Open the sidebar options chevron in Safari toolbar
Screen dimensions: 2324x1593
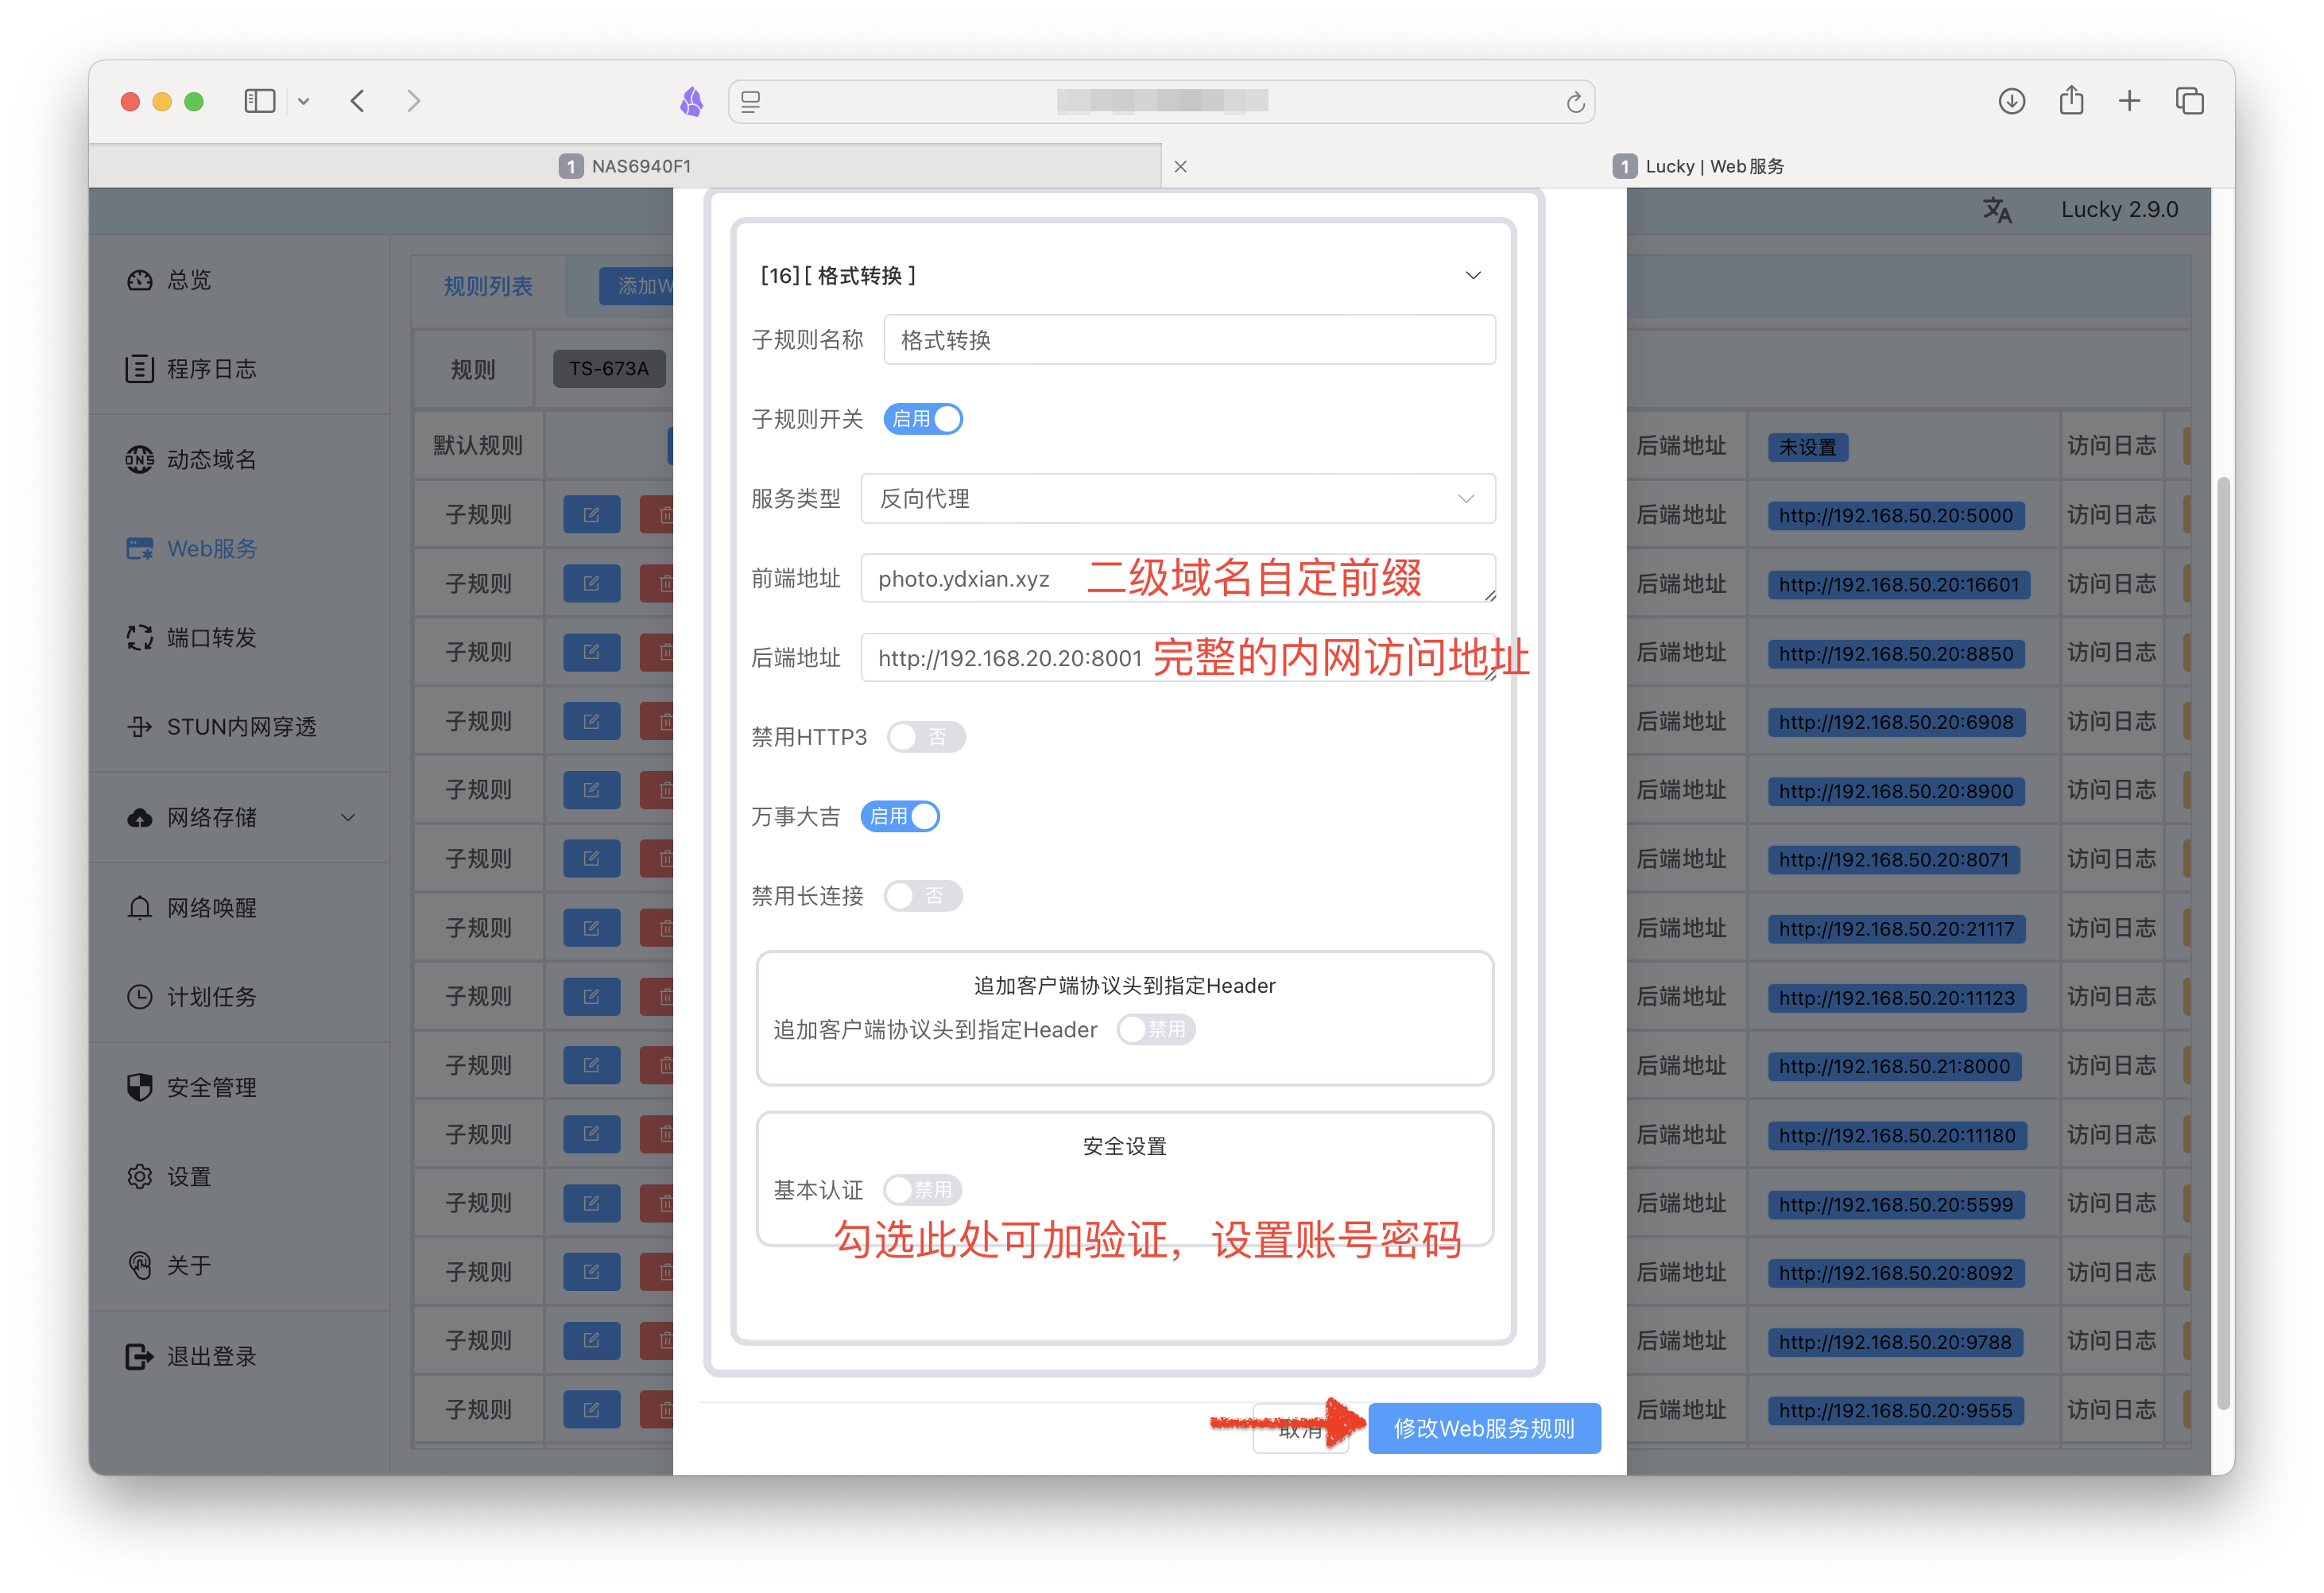[303, 101]
